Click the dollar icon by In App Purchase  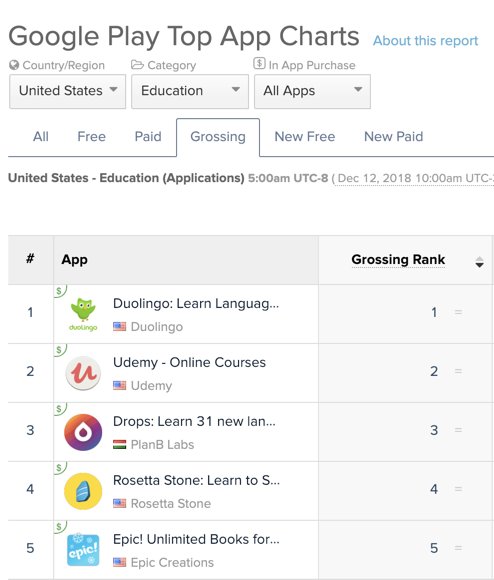259,63
